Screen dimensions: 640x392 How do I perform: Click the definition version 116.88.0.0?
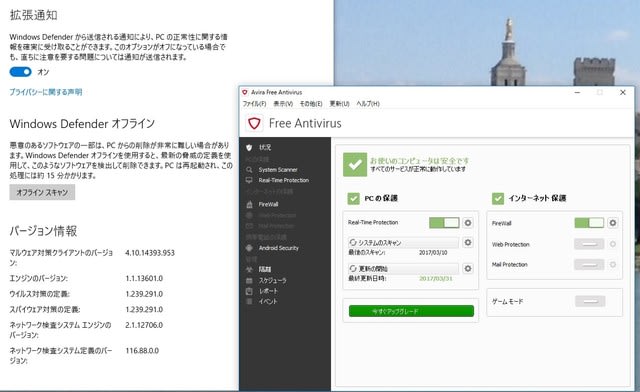click(142, 350)
